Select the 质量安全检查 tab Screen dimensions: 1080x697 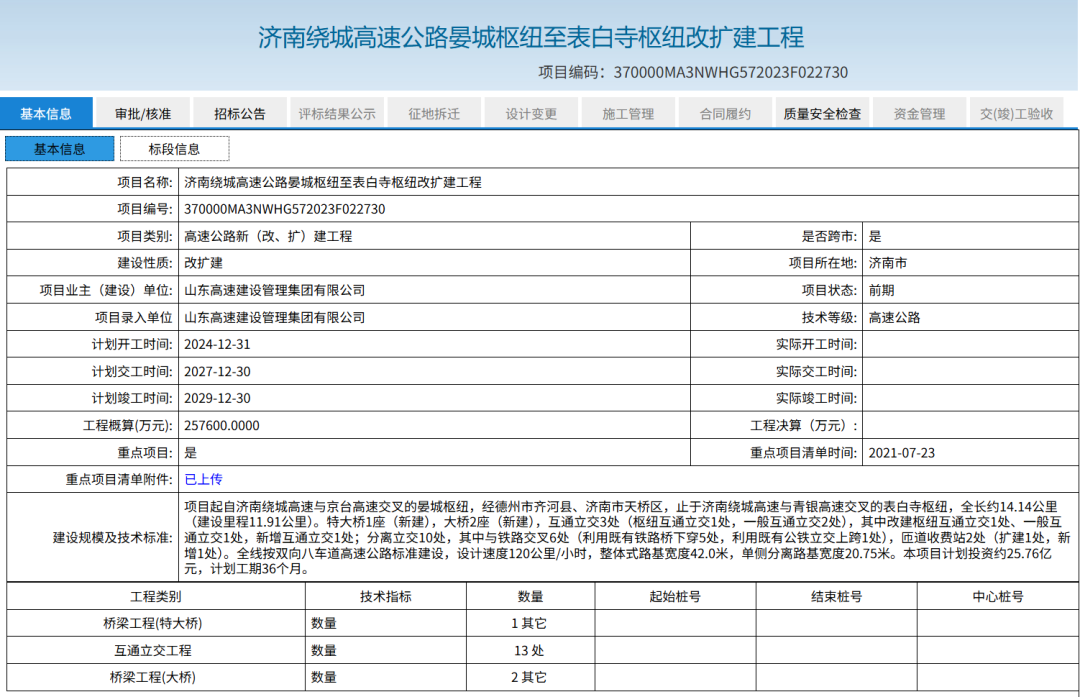822,114
